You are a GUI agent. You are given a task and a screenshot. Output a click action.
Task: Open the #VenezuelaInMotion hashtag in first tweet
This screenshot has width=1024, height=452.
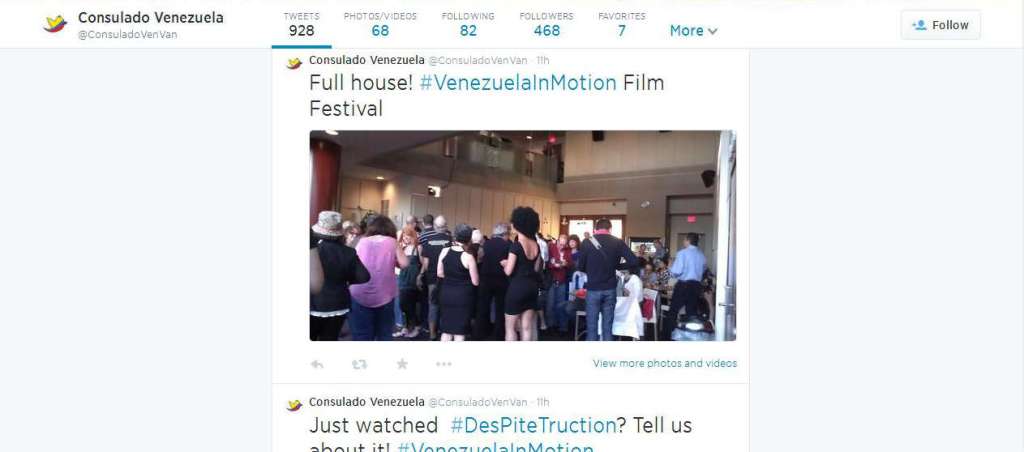tap(518, 83)
